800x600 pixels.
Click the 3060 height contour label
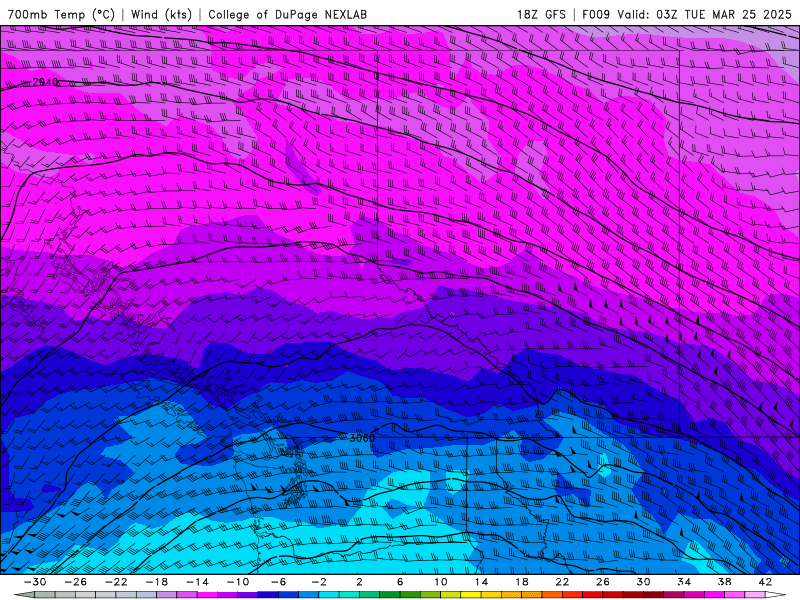point(363,438)
